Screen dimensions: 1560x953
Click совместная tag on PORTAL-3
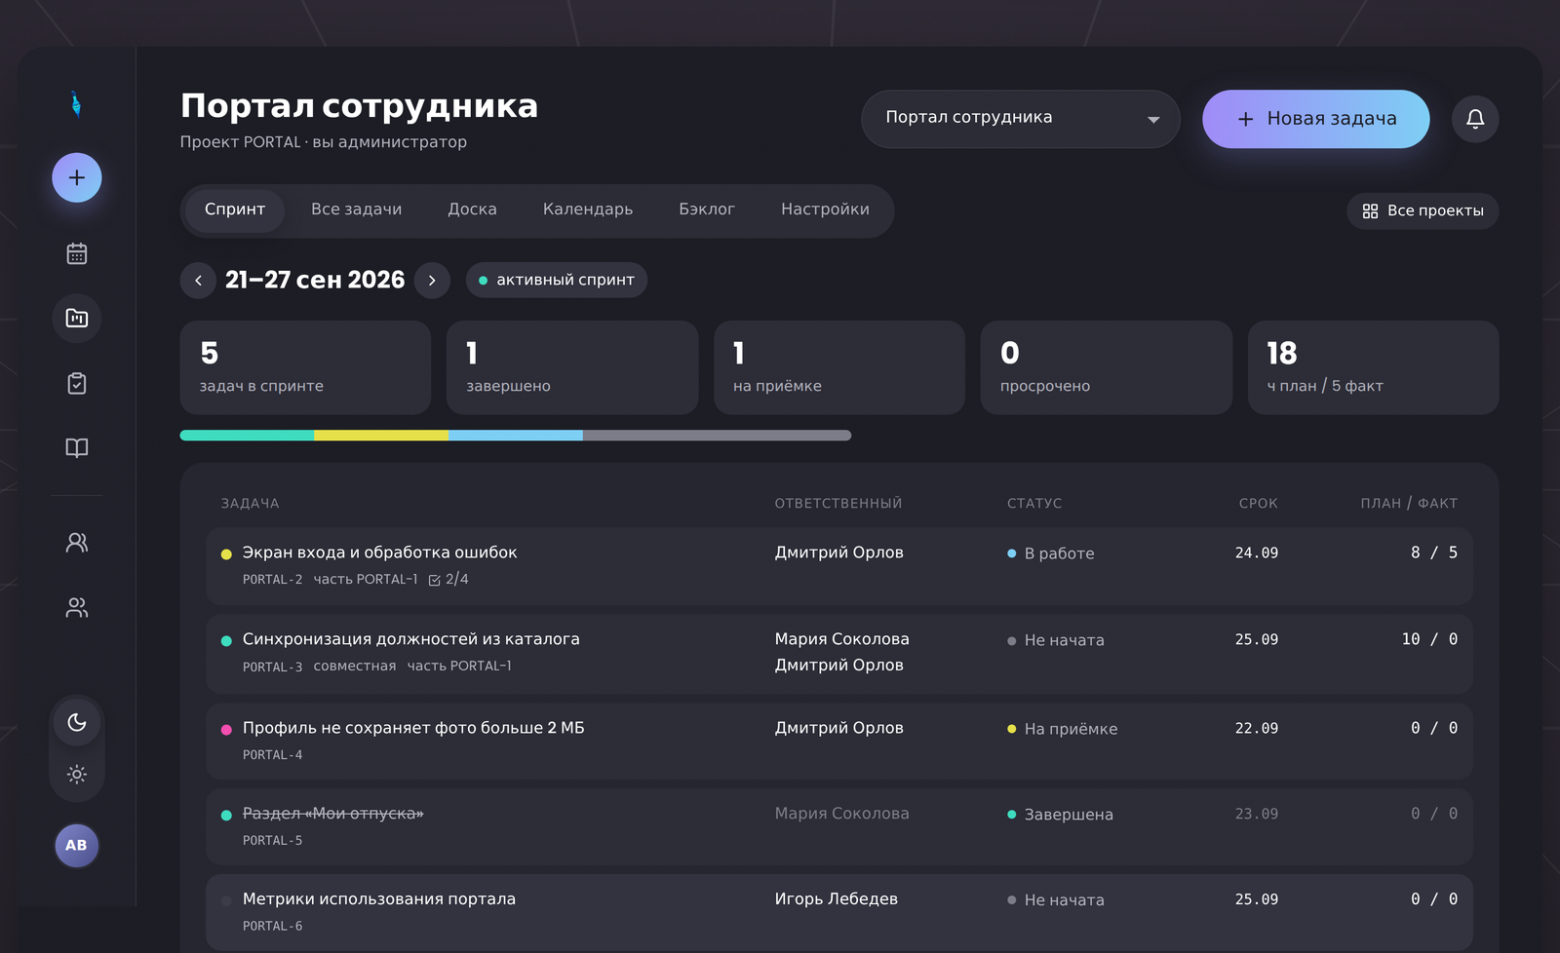(x=355, y=666)
